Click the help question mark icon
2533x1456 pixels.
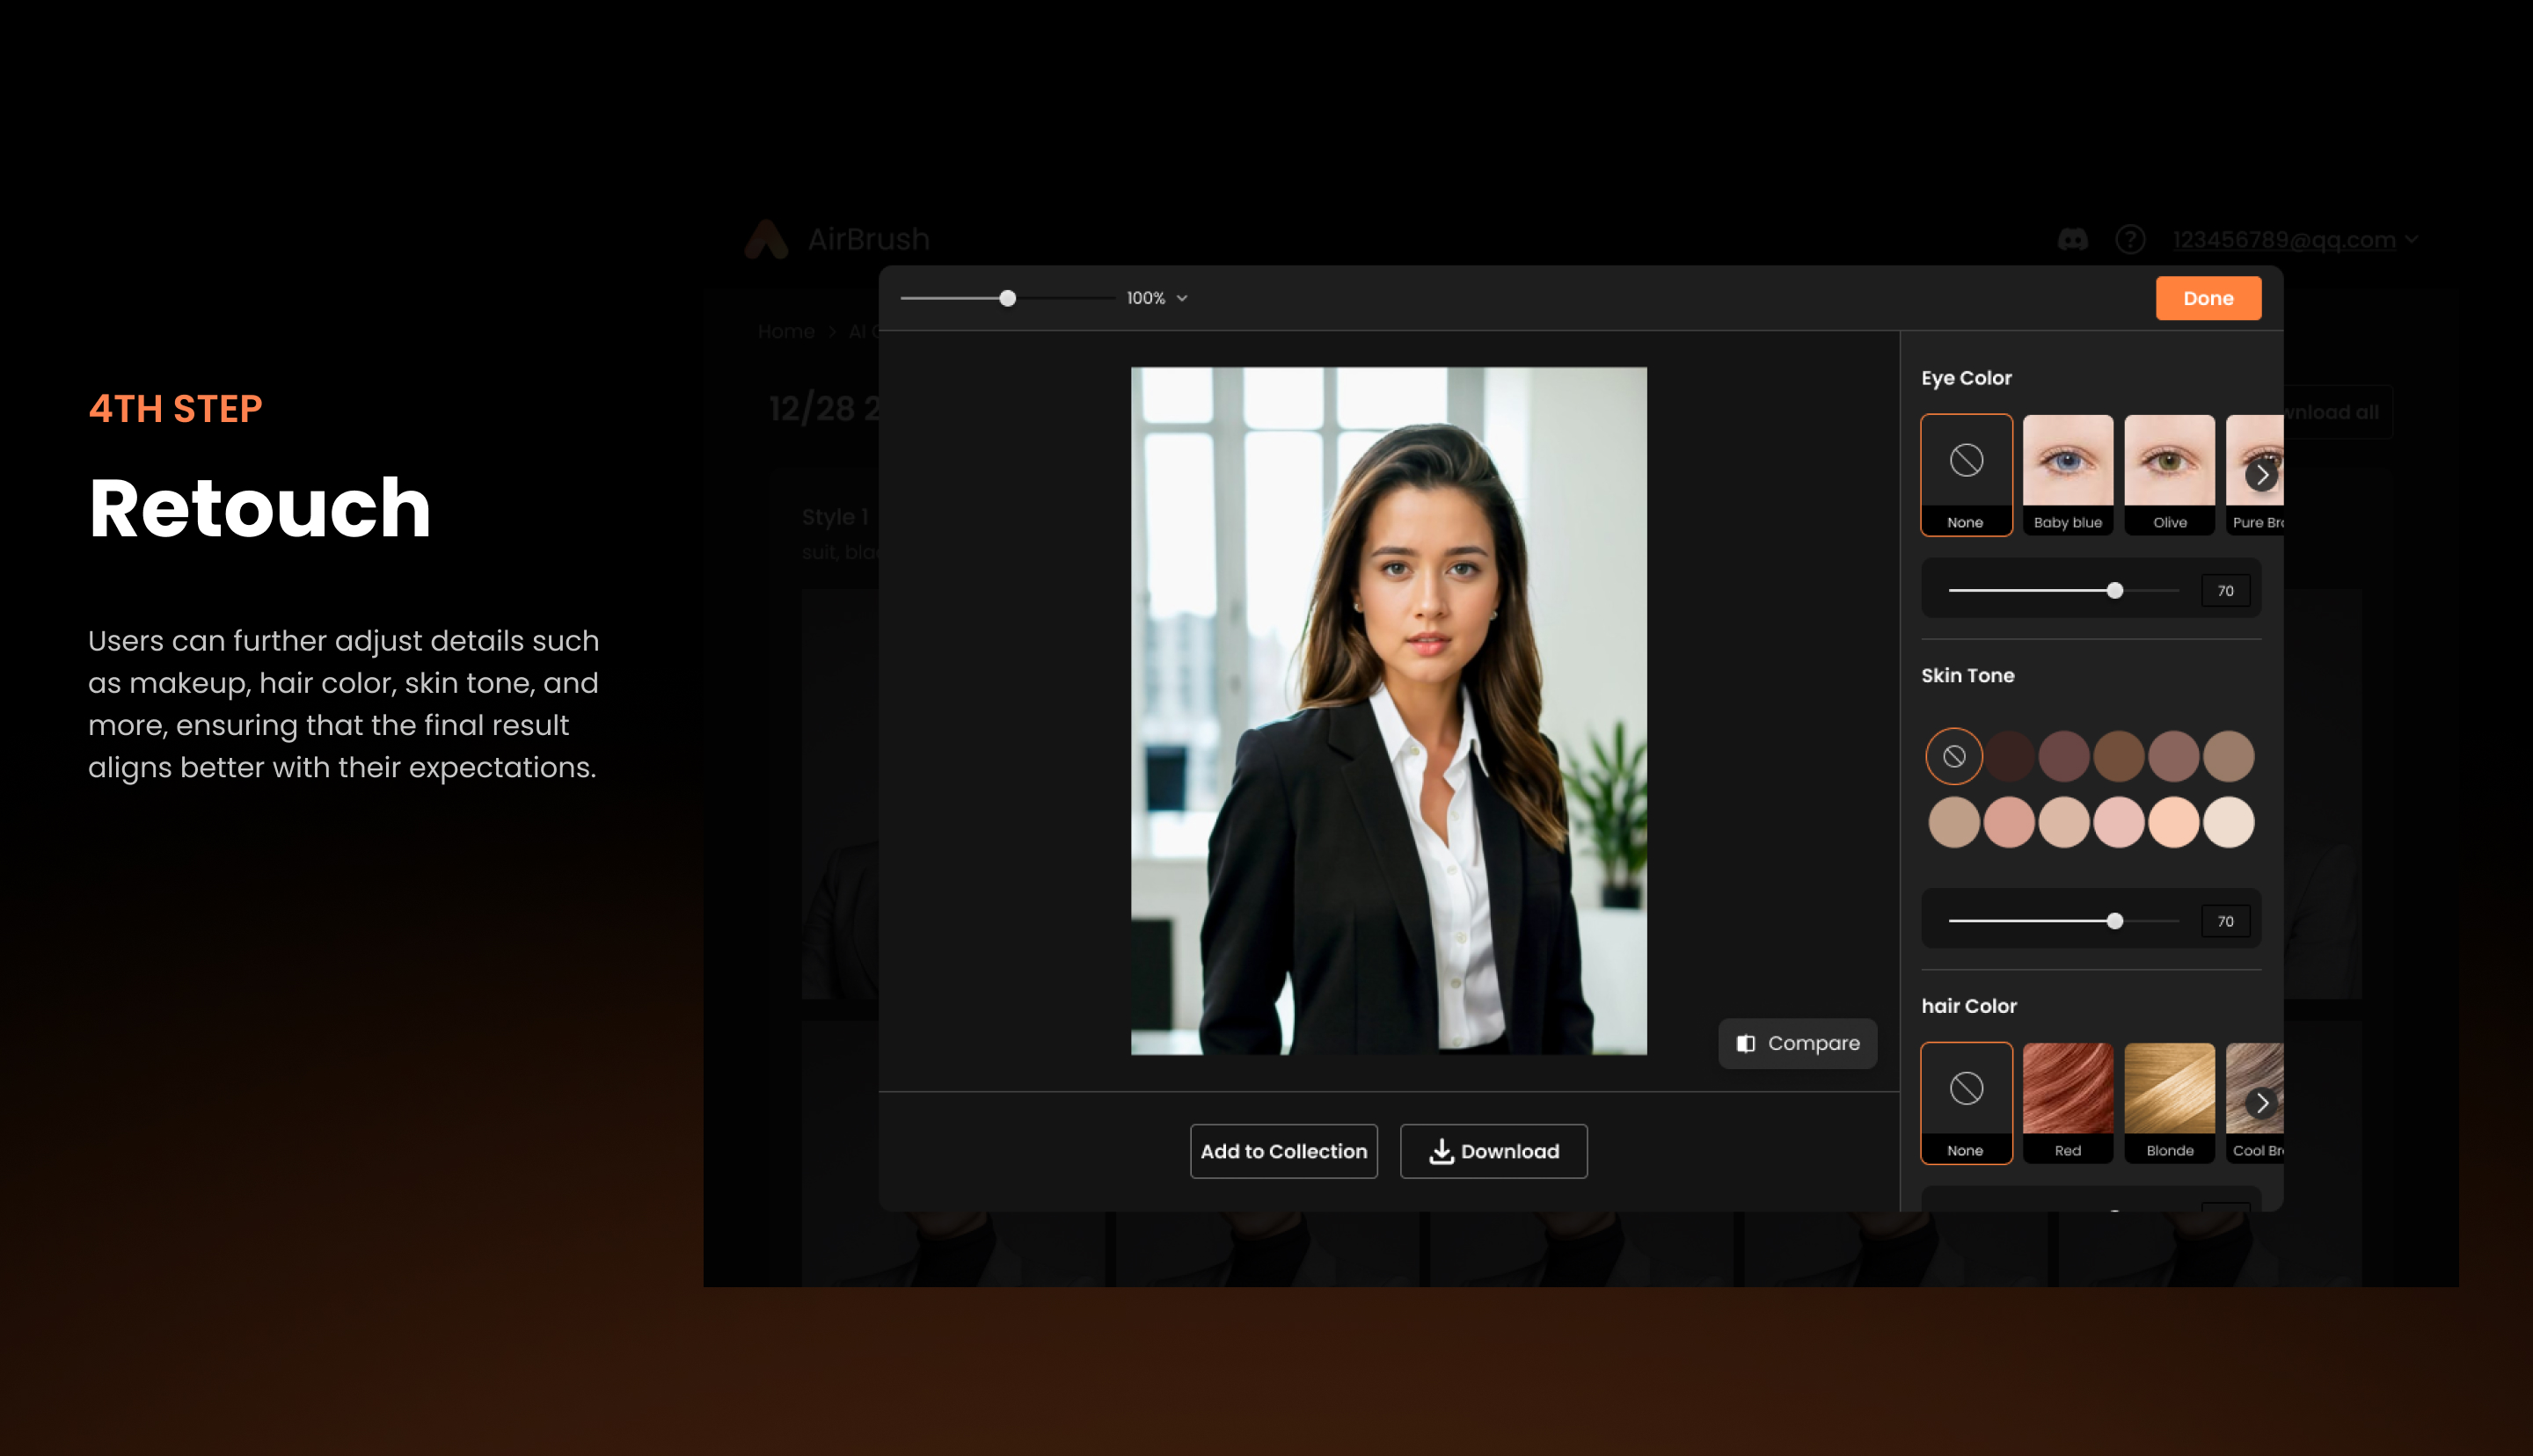pyautogui.click(x=2130, y=240)
